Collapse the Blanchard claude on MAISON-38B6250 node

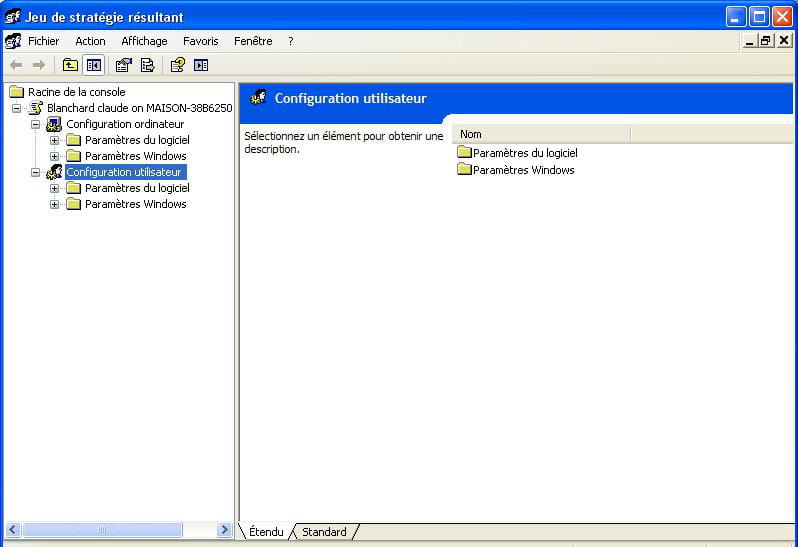pyautogui.click(x=16, y=108)
